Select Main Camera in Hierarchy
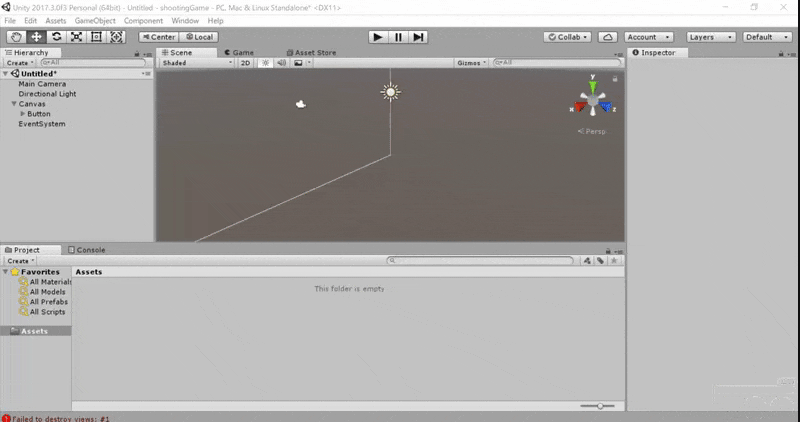Screen dimensions: 800x422 coord(42,84)
